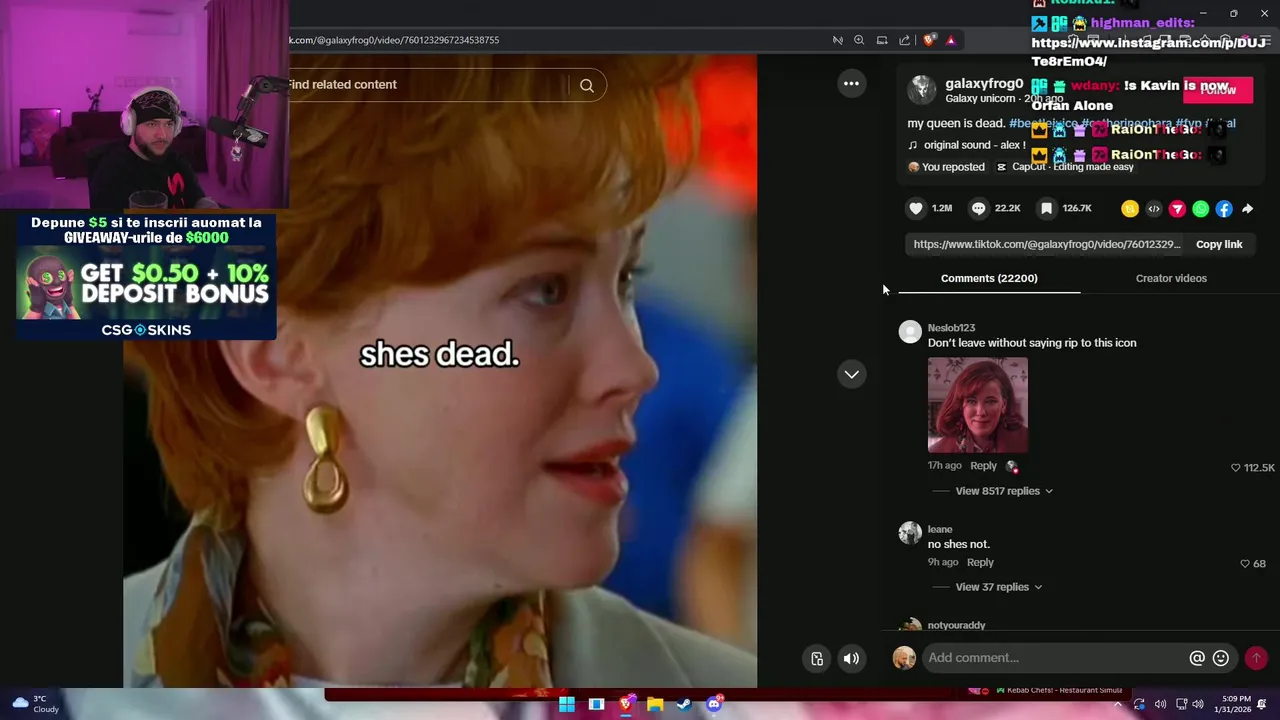Switch to the Comments (22200) tab
The image size is (1280, 720).
989,278
